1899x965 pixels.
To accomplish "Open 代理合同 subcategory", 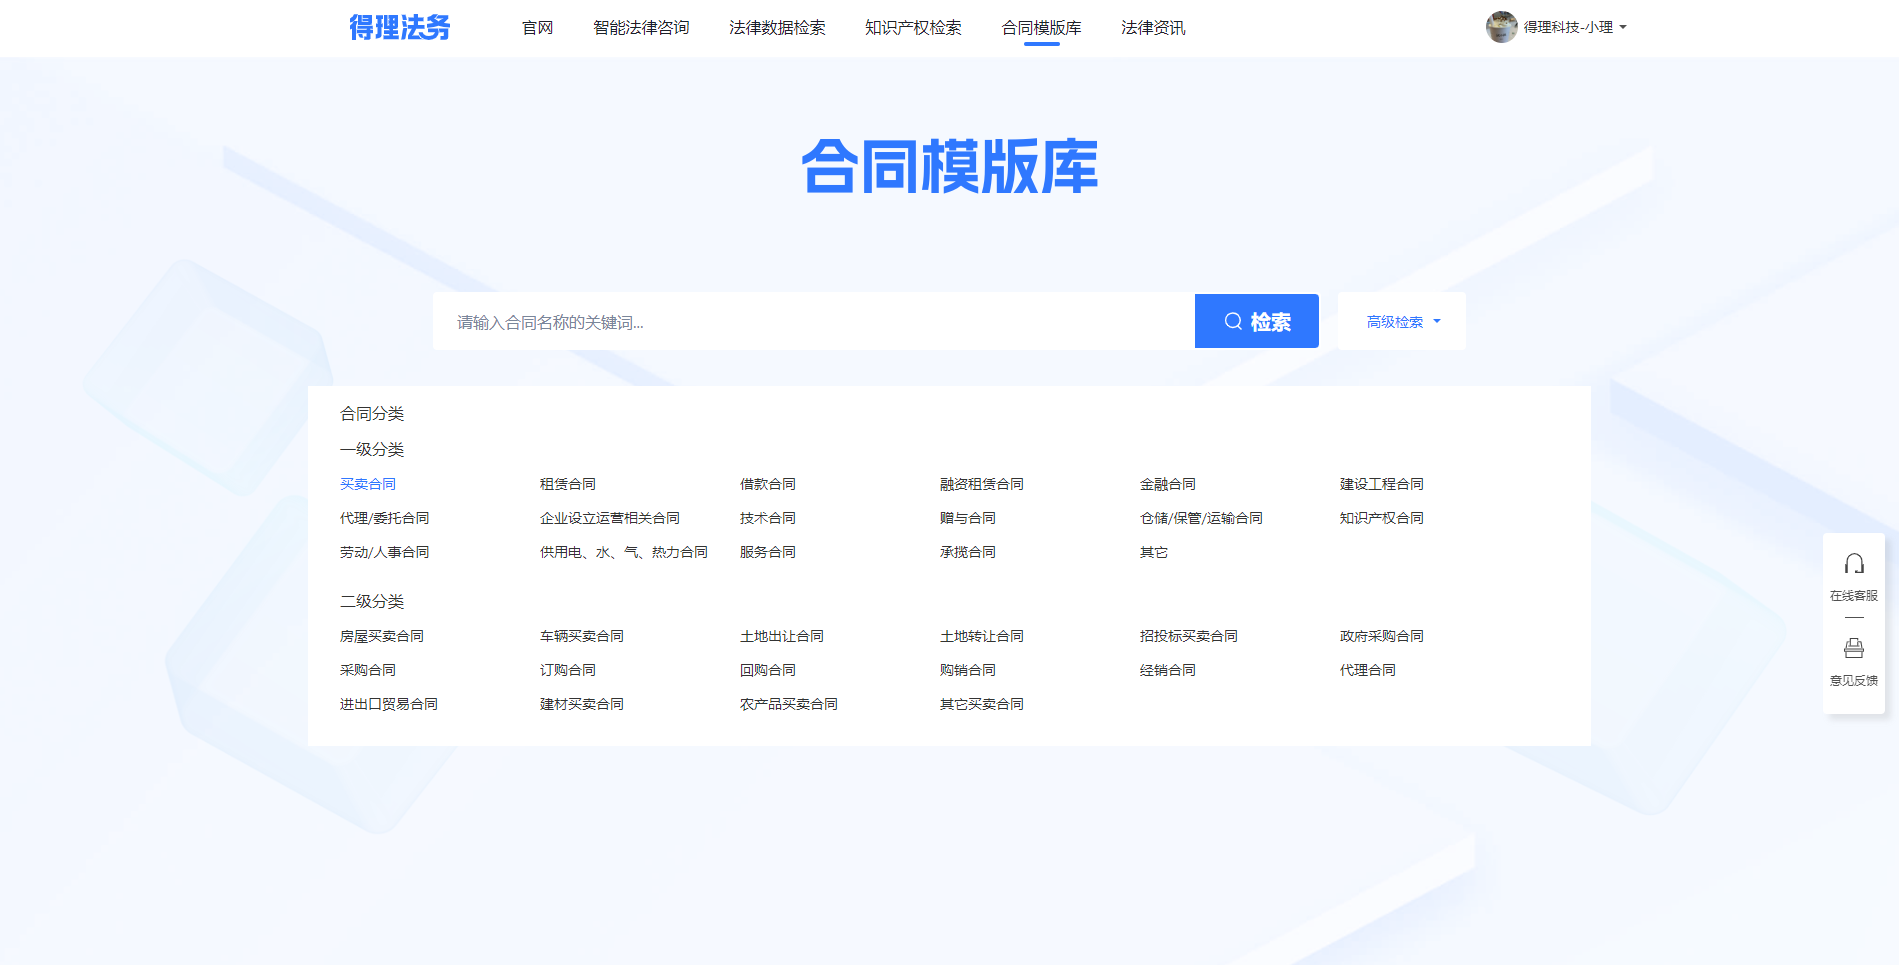I will point(1368,670).
